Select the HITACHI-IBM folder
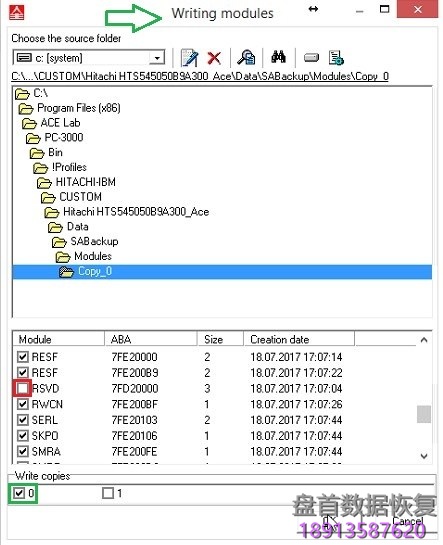This screenshot has height=545, width=443. point(76,182)
